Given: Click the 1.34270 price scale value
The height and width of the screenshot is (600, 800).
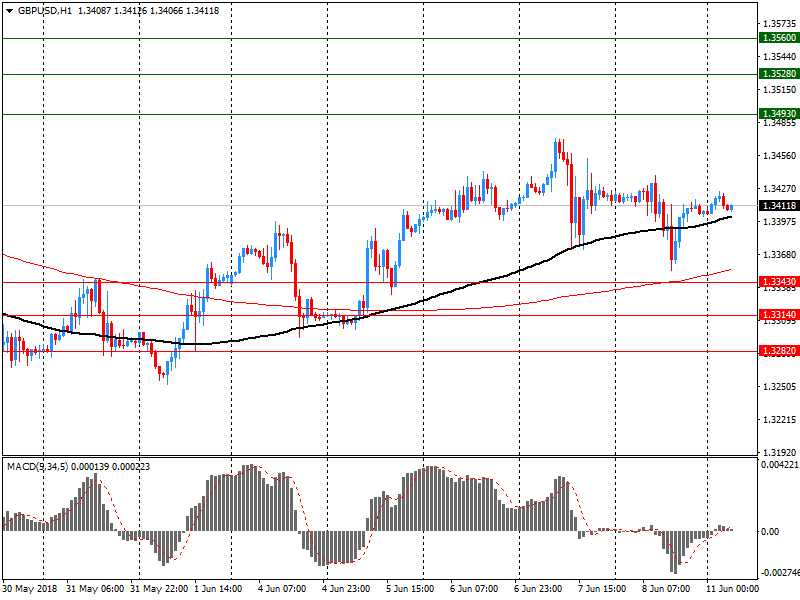Looking at the screenshot, I should (x=779, y=189).
